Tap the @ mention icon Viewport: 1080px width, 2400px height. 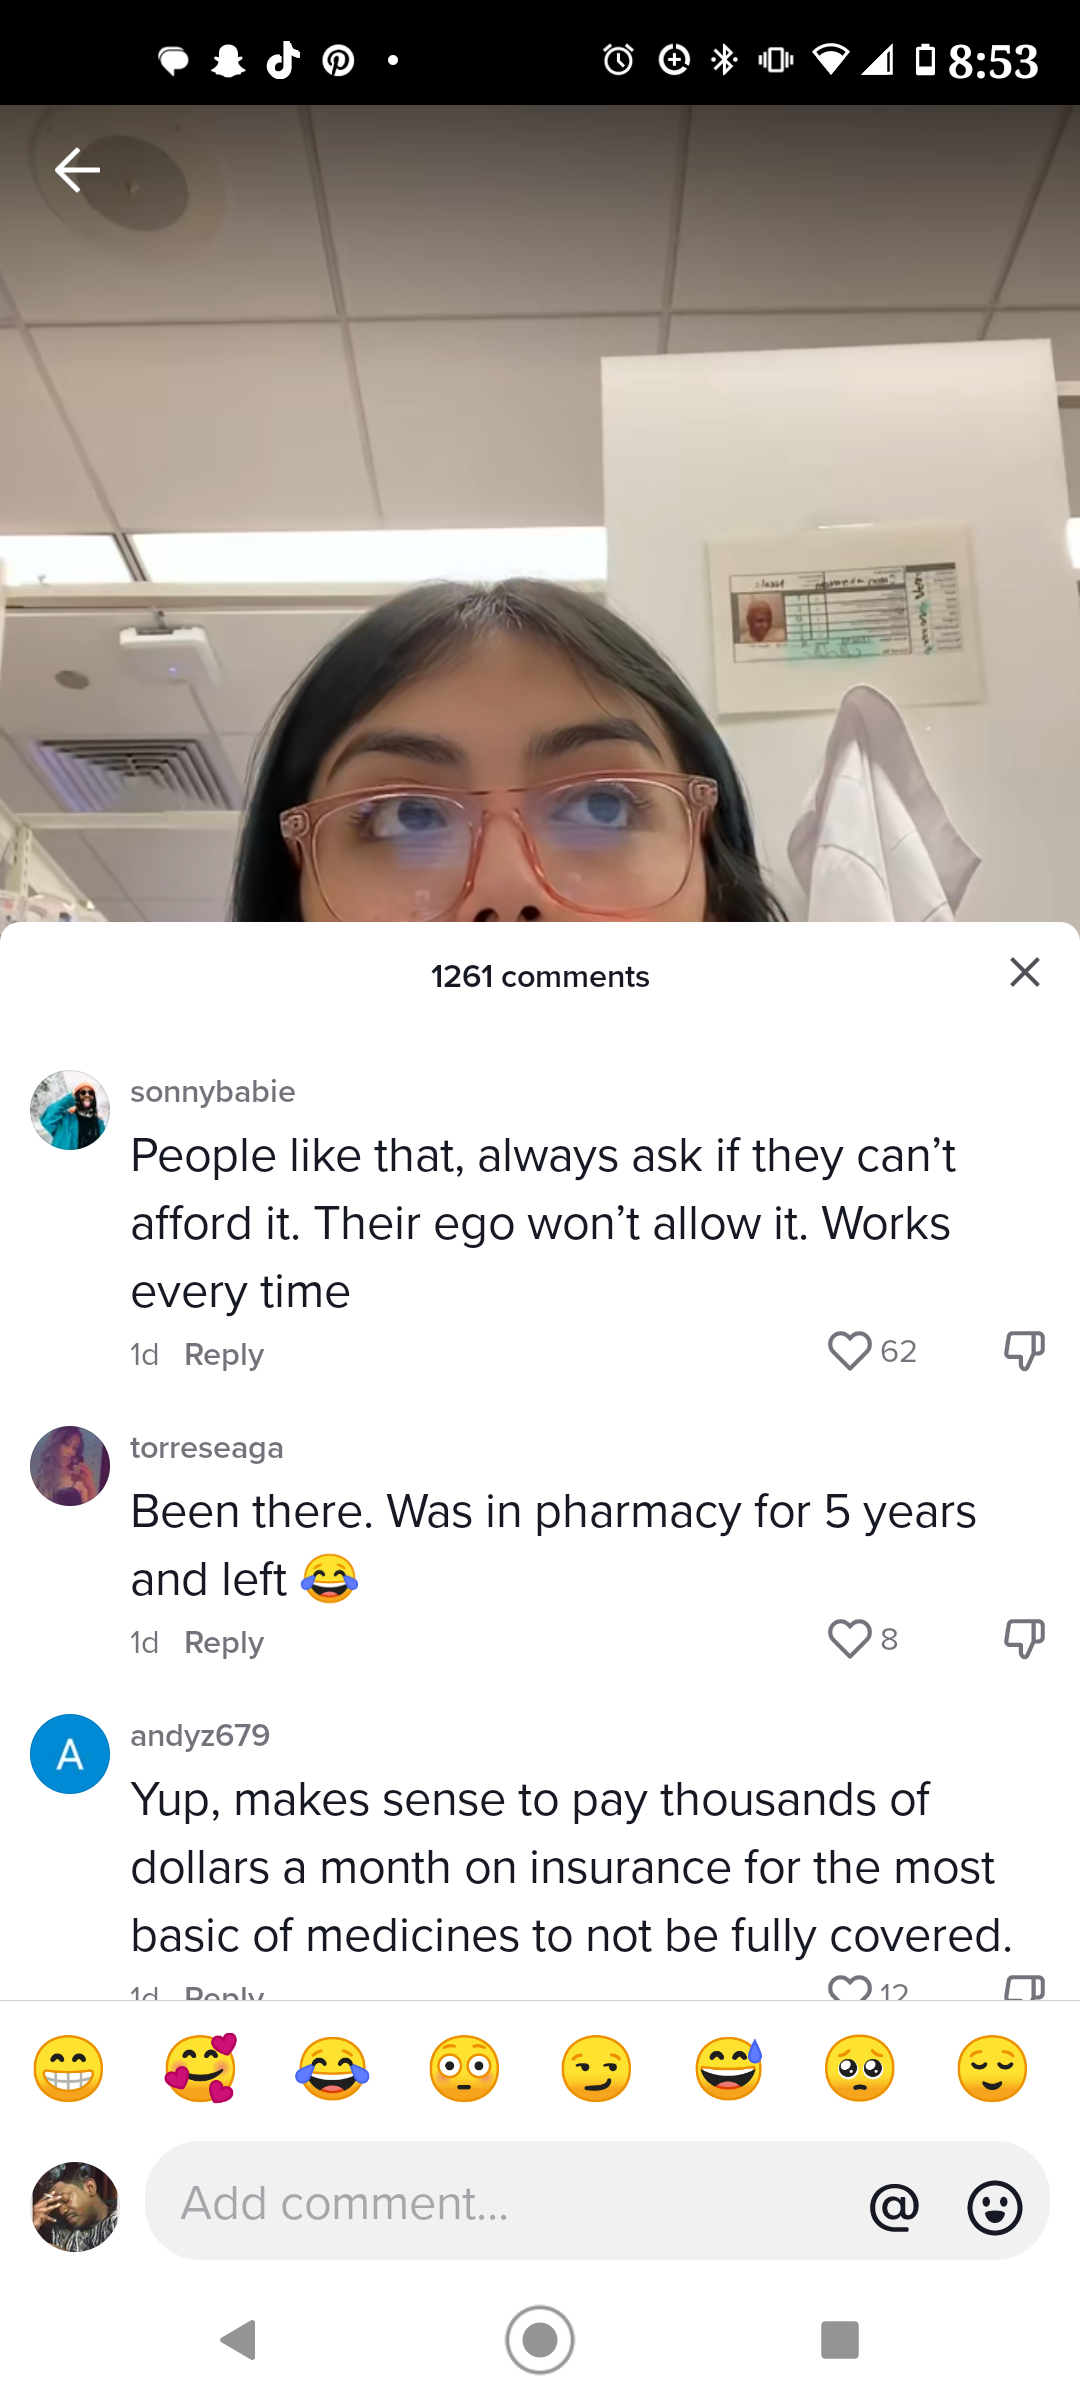894,2206
